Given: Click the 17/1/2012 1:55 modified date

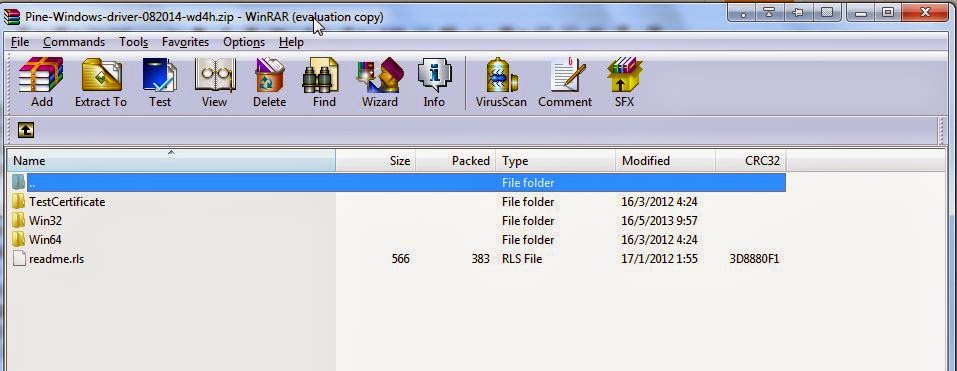Looking at the screenshot, I should (x=660, y=259).
